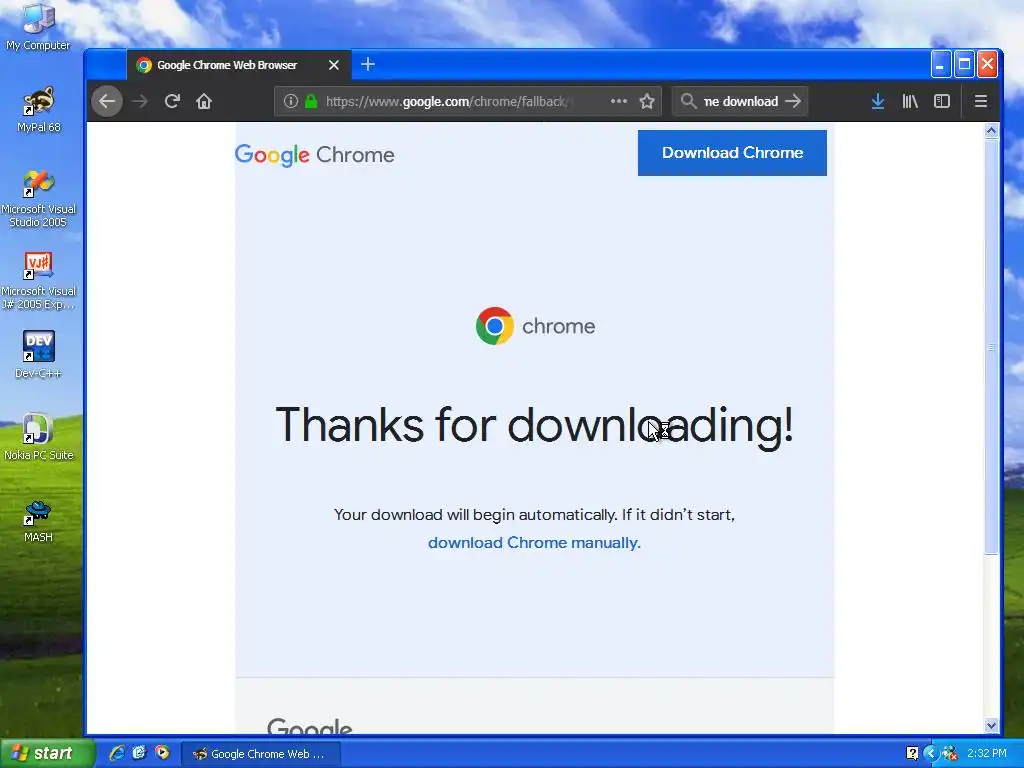
Task: Open My Computer desktop icon
Action: 38,27
